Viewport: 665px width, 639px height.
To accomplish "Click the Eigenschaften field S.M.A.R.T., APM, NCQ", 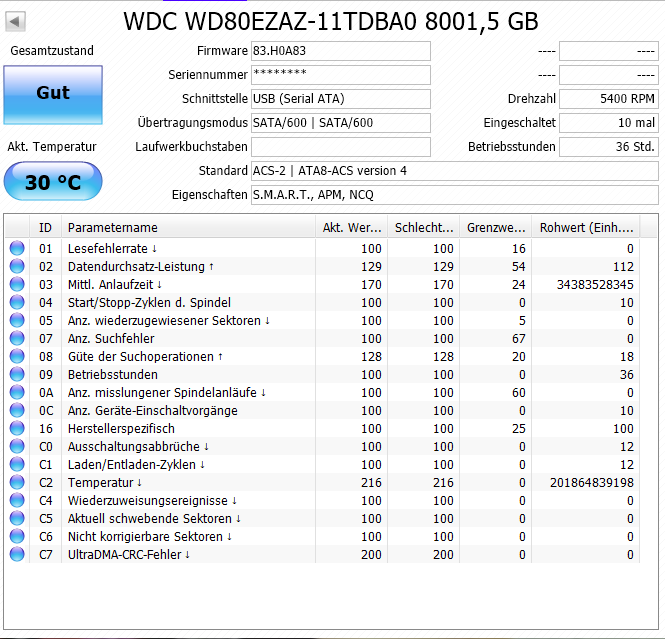I will tap(455, 195).
